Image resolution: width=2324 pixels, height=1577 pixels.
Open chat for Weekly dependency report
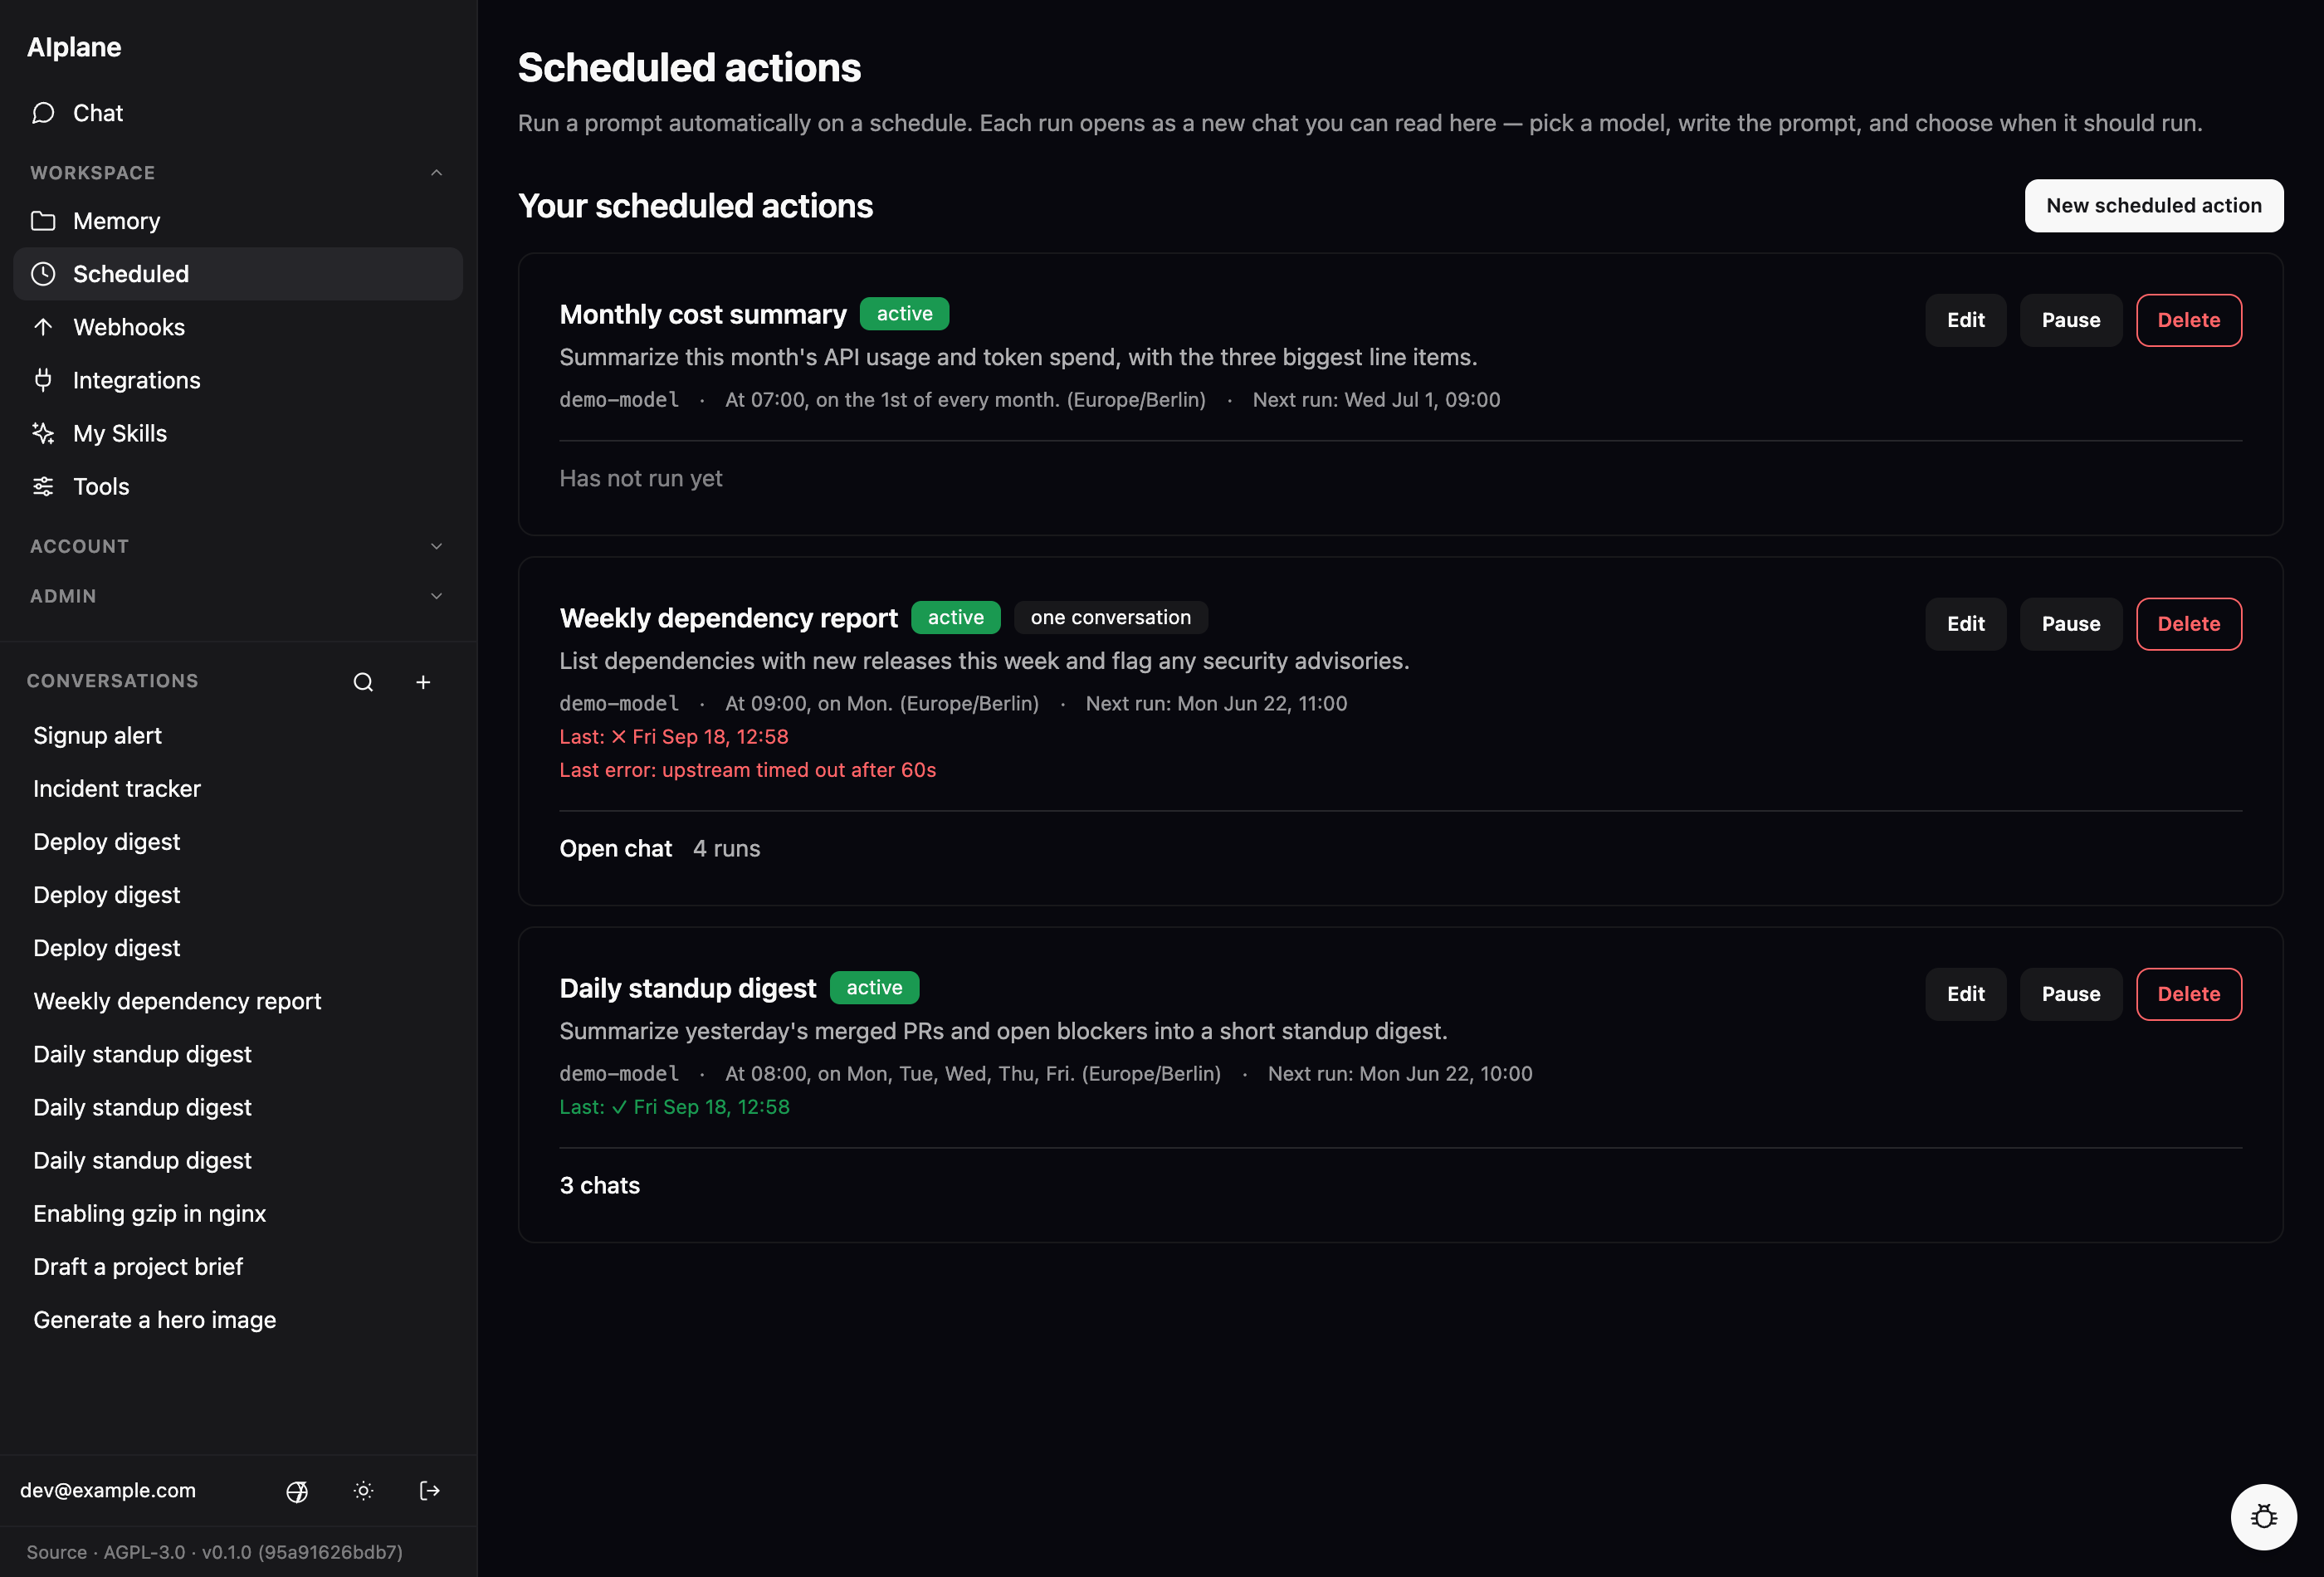615,849
